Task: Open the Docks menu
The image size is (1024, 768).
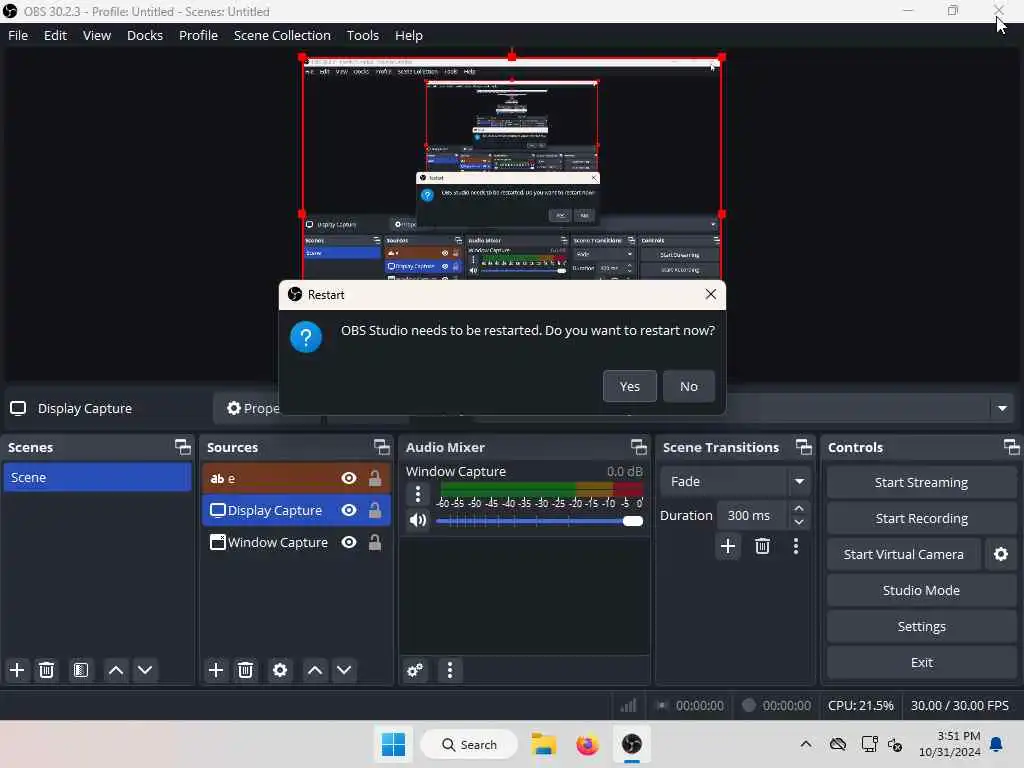Action: click(x=145, y=35)
